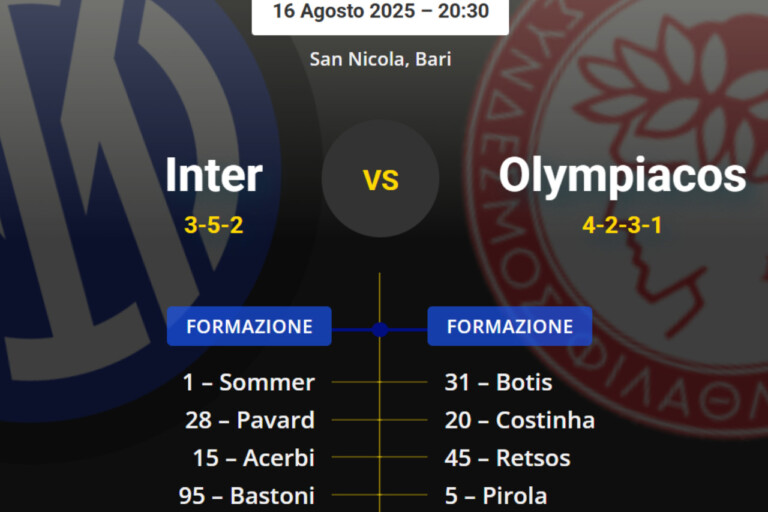This screenshot has height=512, width=768.
Task: Open Inter's Formazione button
Action: click(x=249, y=326)
